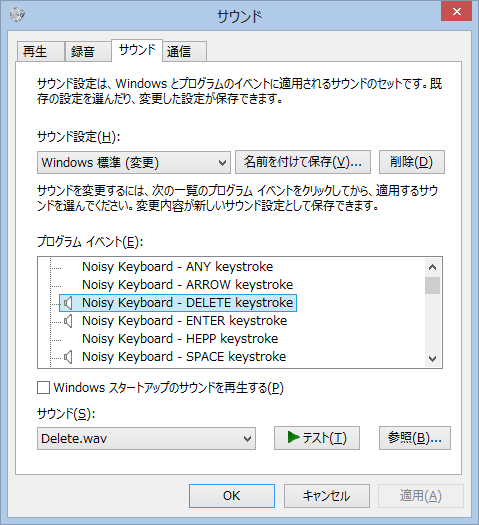Open the Delete.wav sound dropdown

[146, 438]
